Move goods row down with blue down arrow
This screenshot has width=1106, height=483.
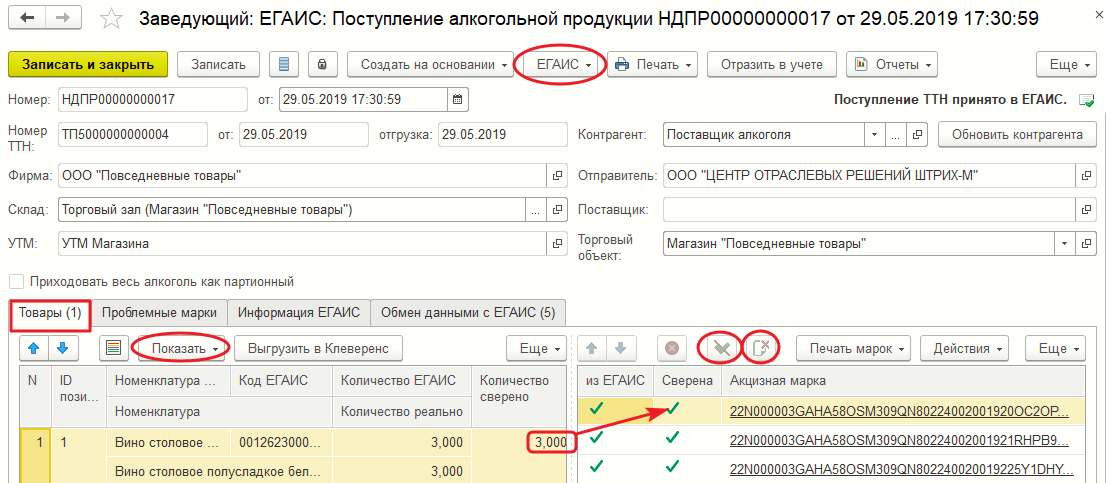pos(63,348)
